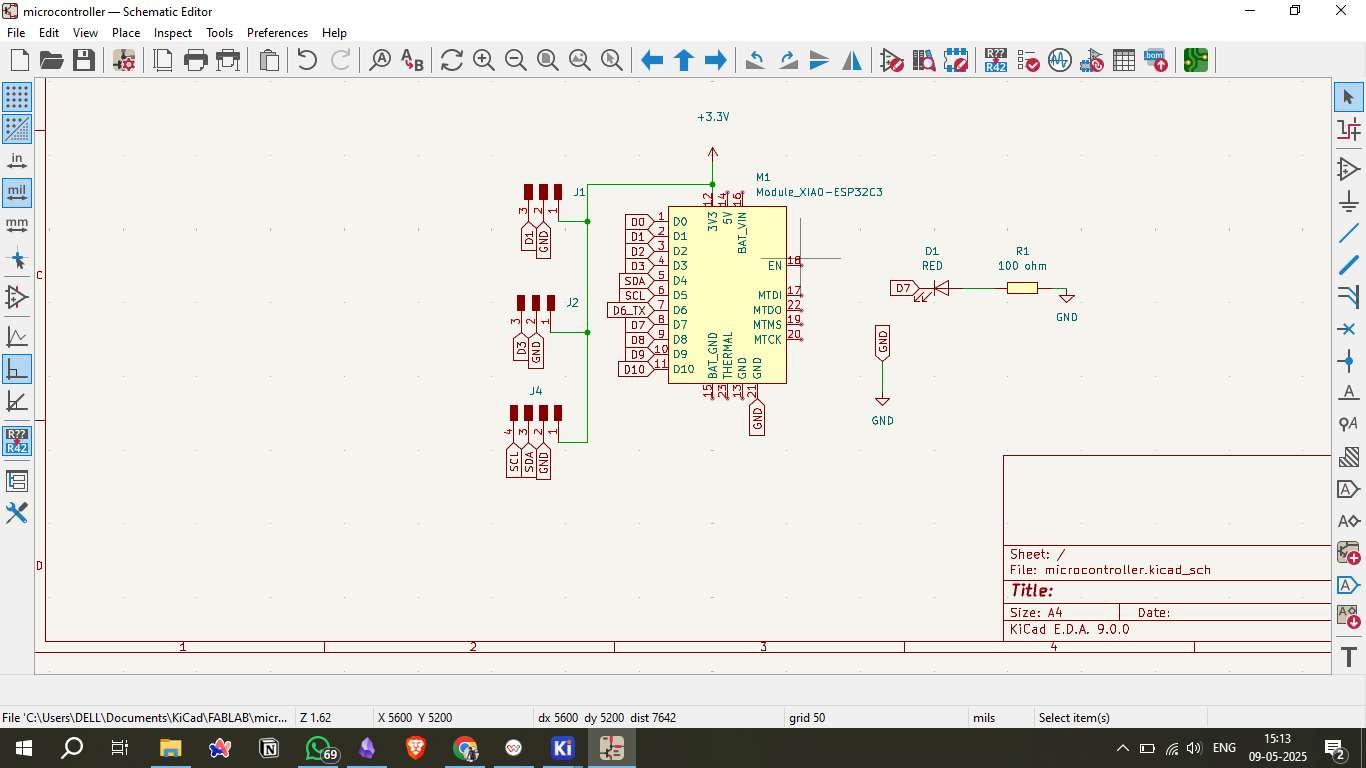Select the R1 100 ohm resistor symbol

(1022, 288)
